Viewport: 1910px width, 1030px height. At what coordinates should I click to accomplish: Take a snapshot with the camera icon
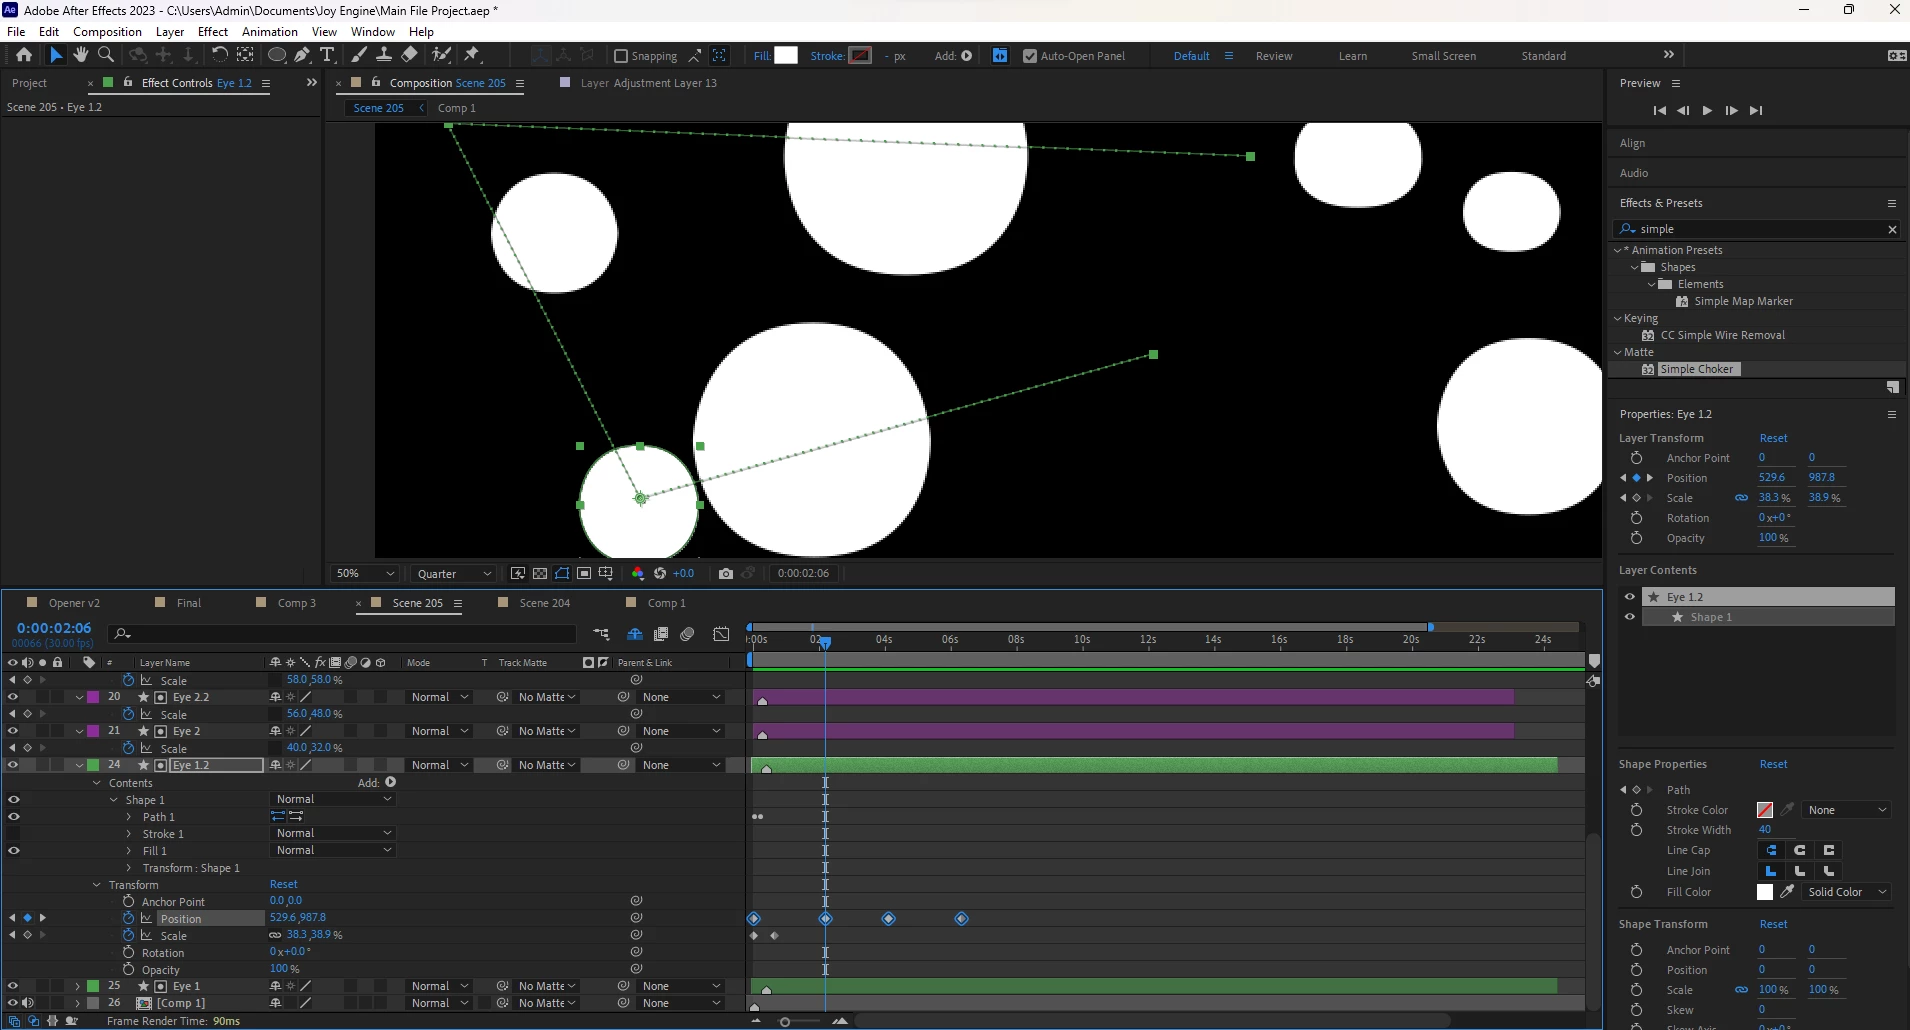(x=726, y=573)
